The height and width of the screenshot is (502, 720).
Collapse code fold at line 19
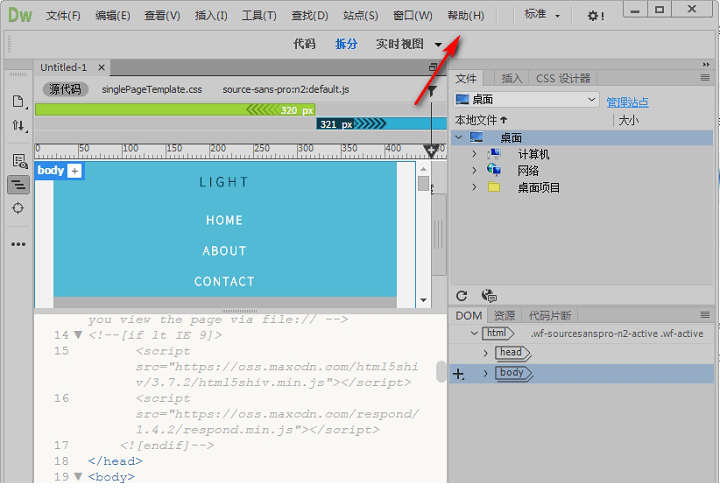[78, 477]
